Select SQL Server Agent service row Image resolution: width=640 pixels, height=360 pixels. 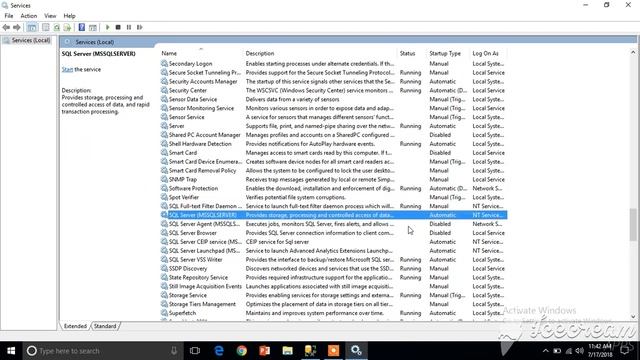(333, 224)
